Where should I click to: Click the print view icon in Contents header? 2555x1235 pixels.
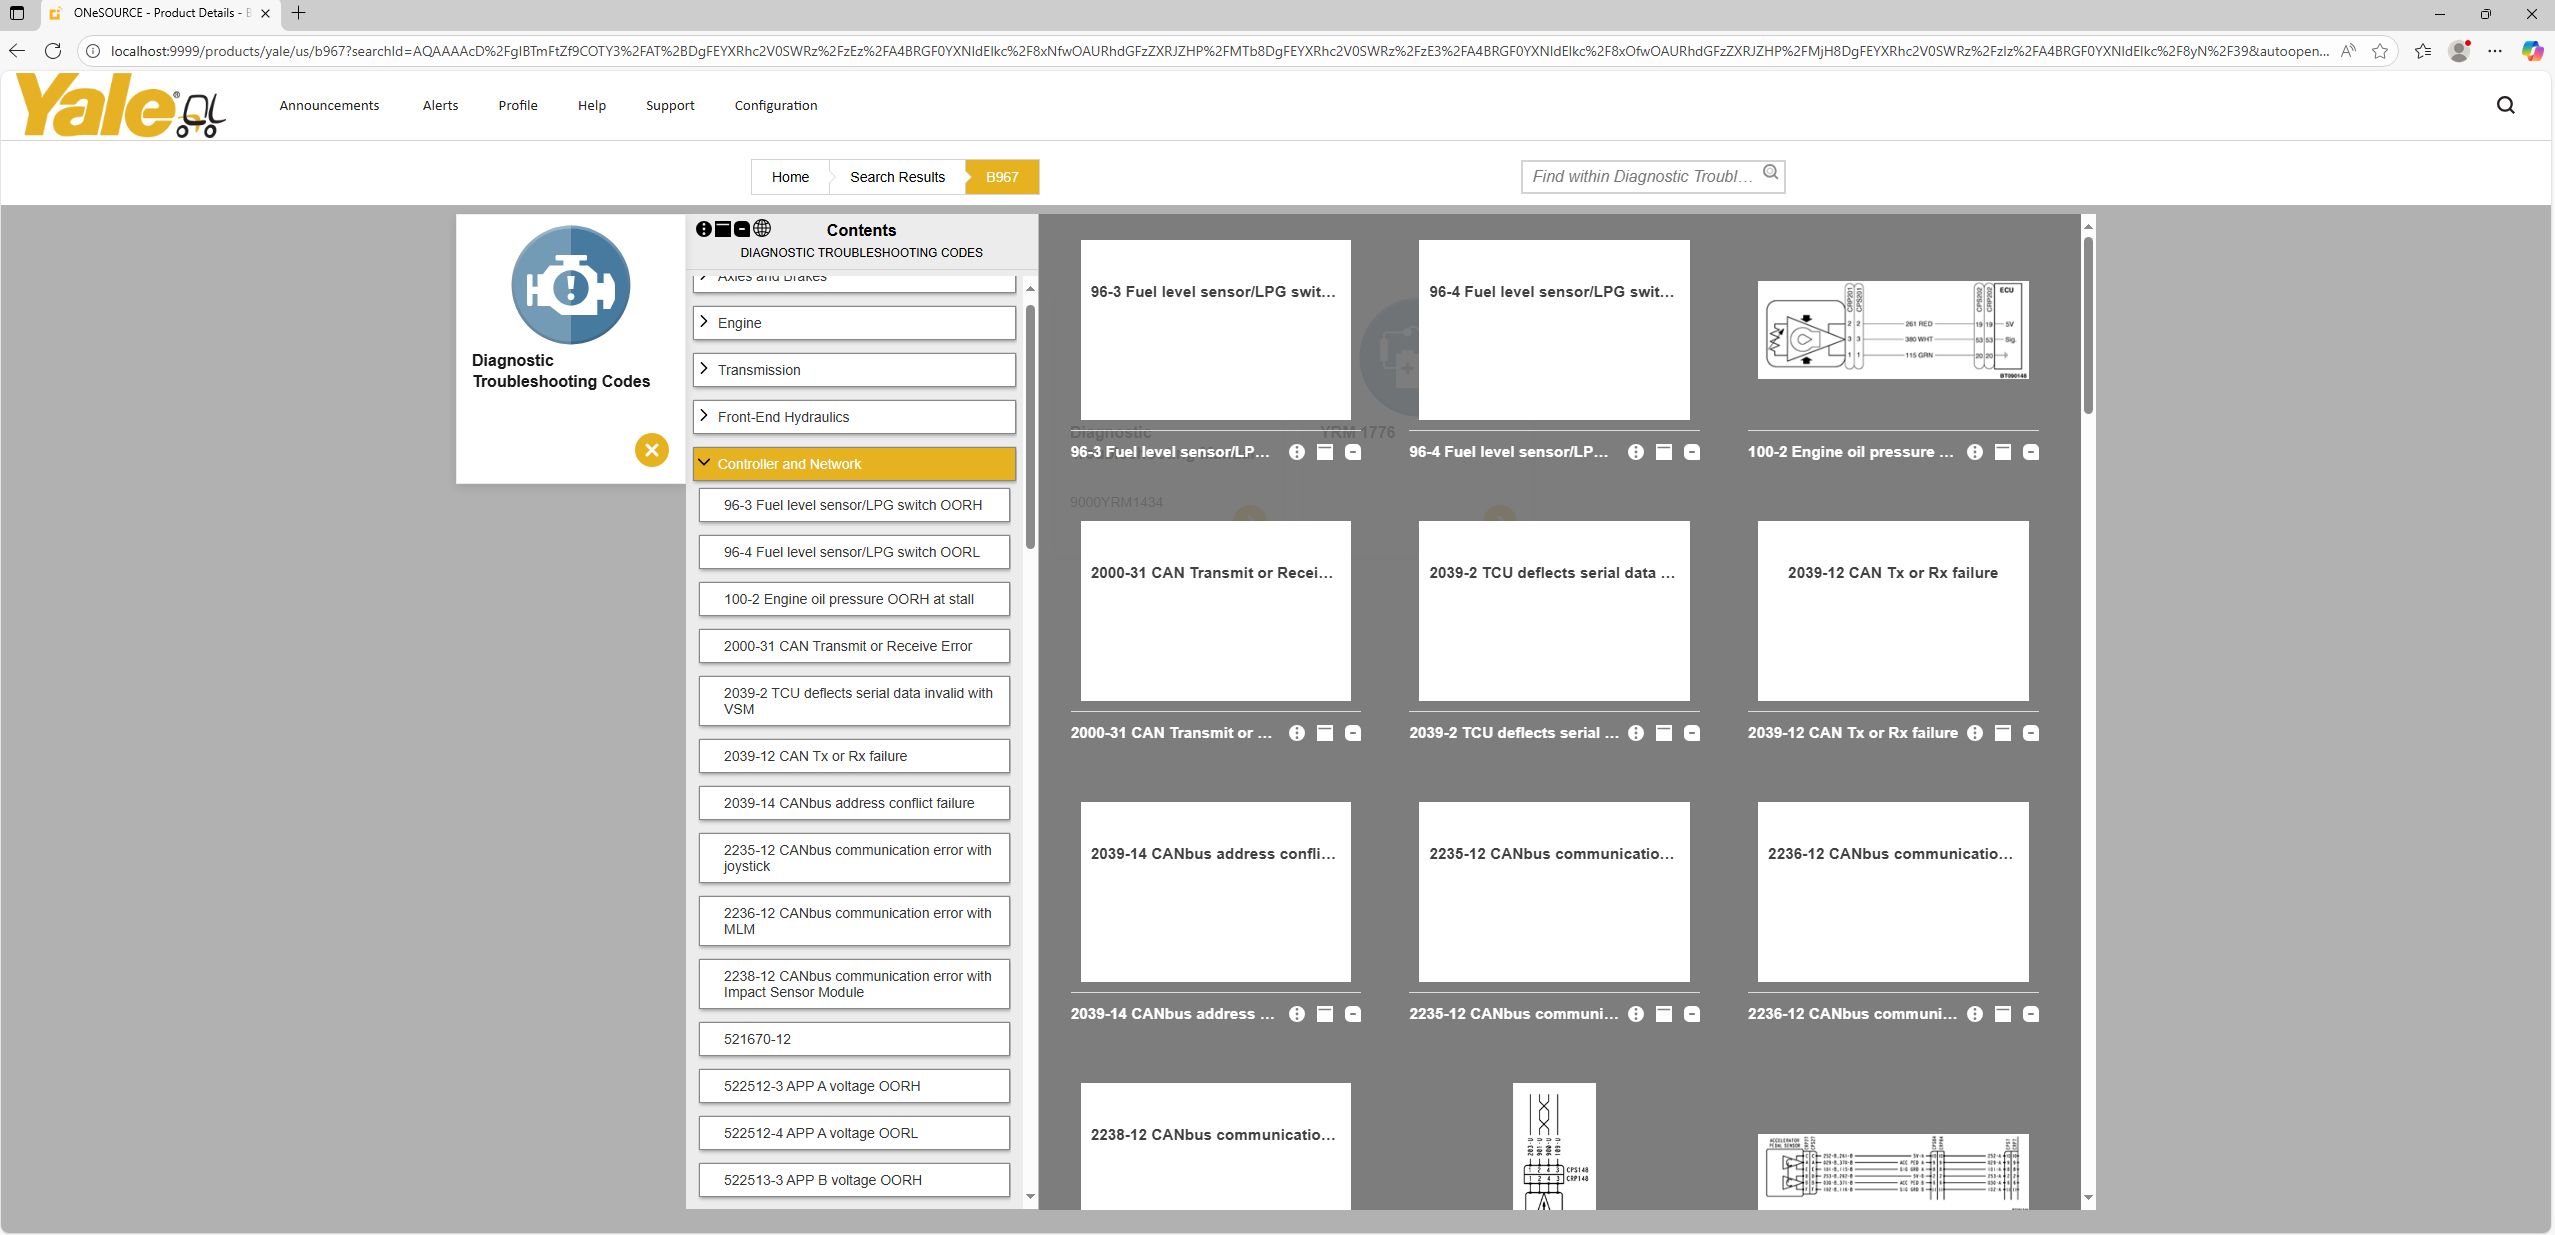[x=722, y=229]
